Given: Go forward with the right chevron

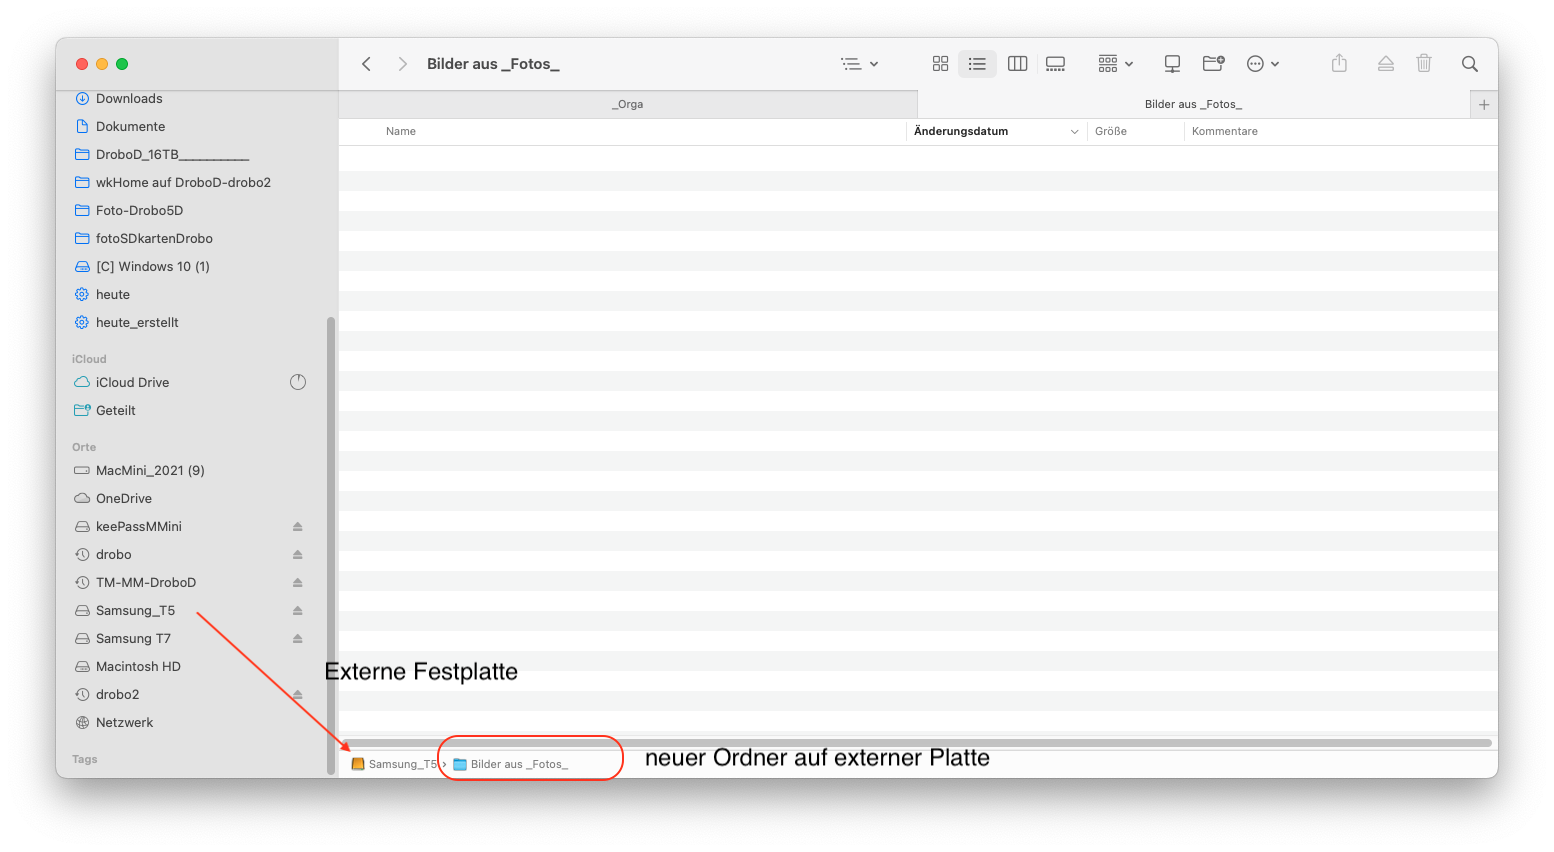Looking at the screenshot, I should point(402,64).
